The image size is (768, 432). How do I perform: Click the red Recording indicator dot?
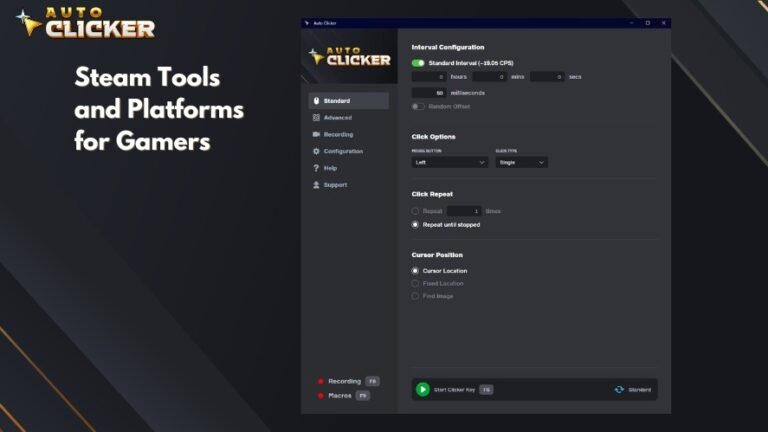click(x=320, y=381)
